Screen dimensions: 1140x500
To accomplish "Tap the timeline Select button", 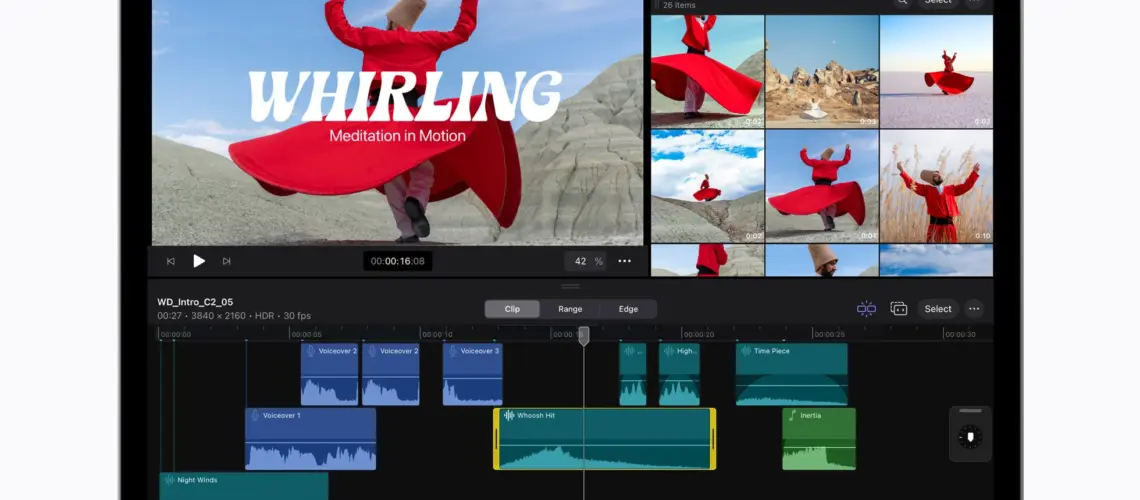I will (937, 309).
